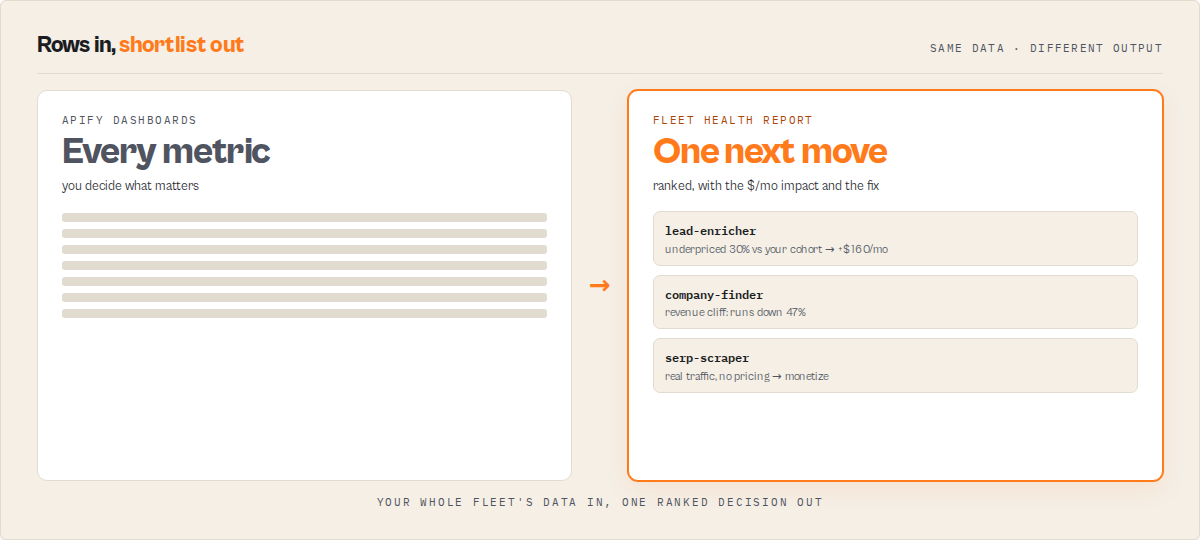Choose the serp-scraper monetize card

click(x=895, y=365)
